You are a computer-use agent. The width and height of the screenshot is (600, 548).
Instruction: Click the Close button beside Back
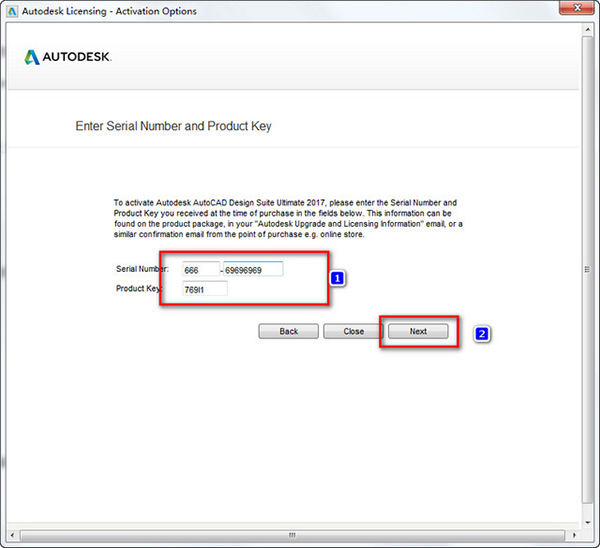[x=353, y=331]
